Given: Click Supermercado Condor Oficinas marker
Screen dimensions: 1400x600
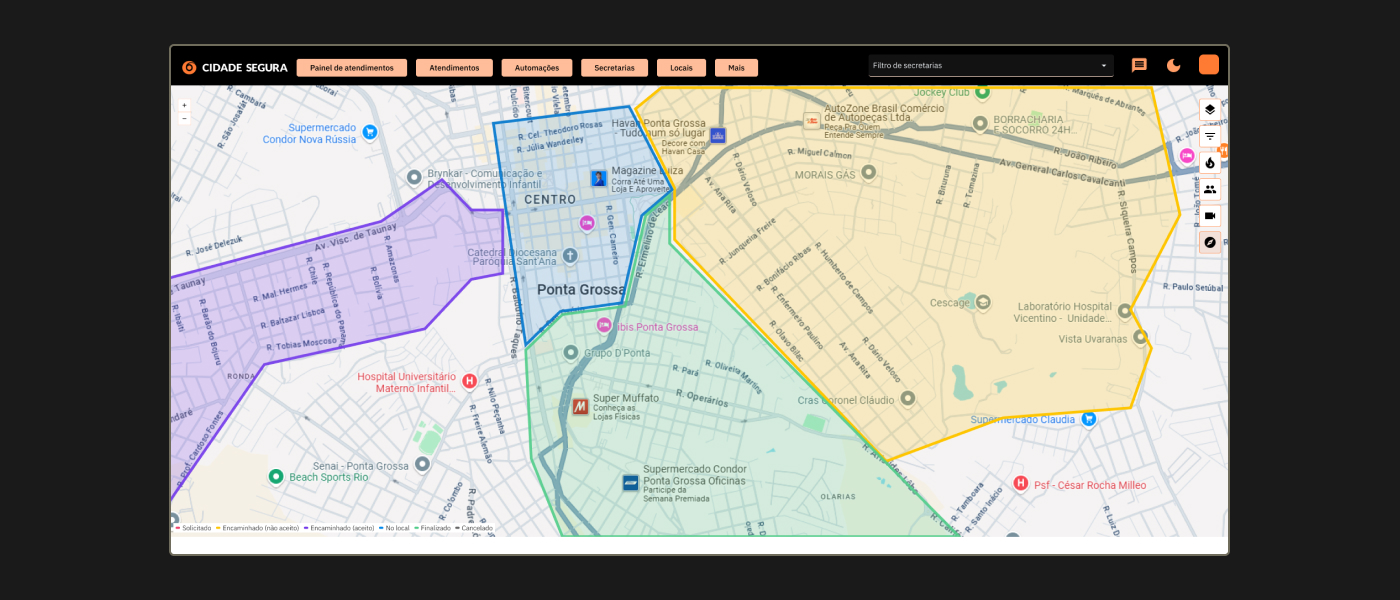Looking at the screenshot, I should [630, 482].
